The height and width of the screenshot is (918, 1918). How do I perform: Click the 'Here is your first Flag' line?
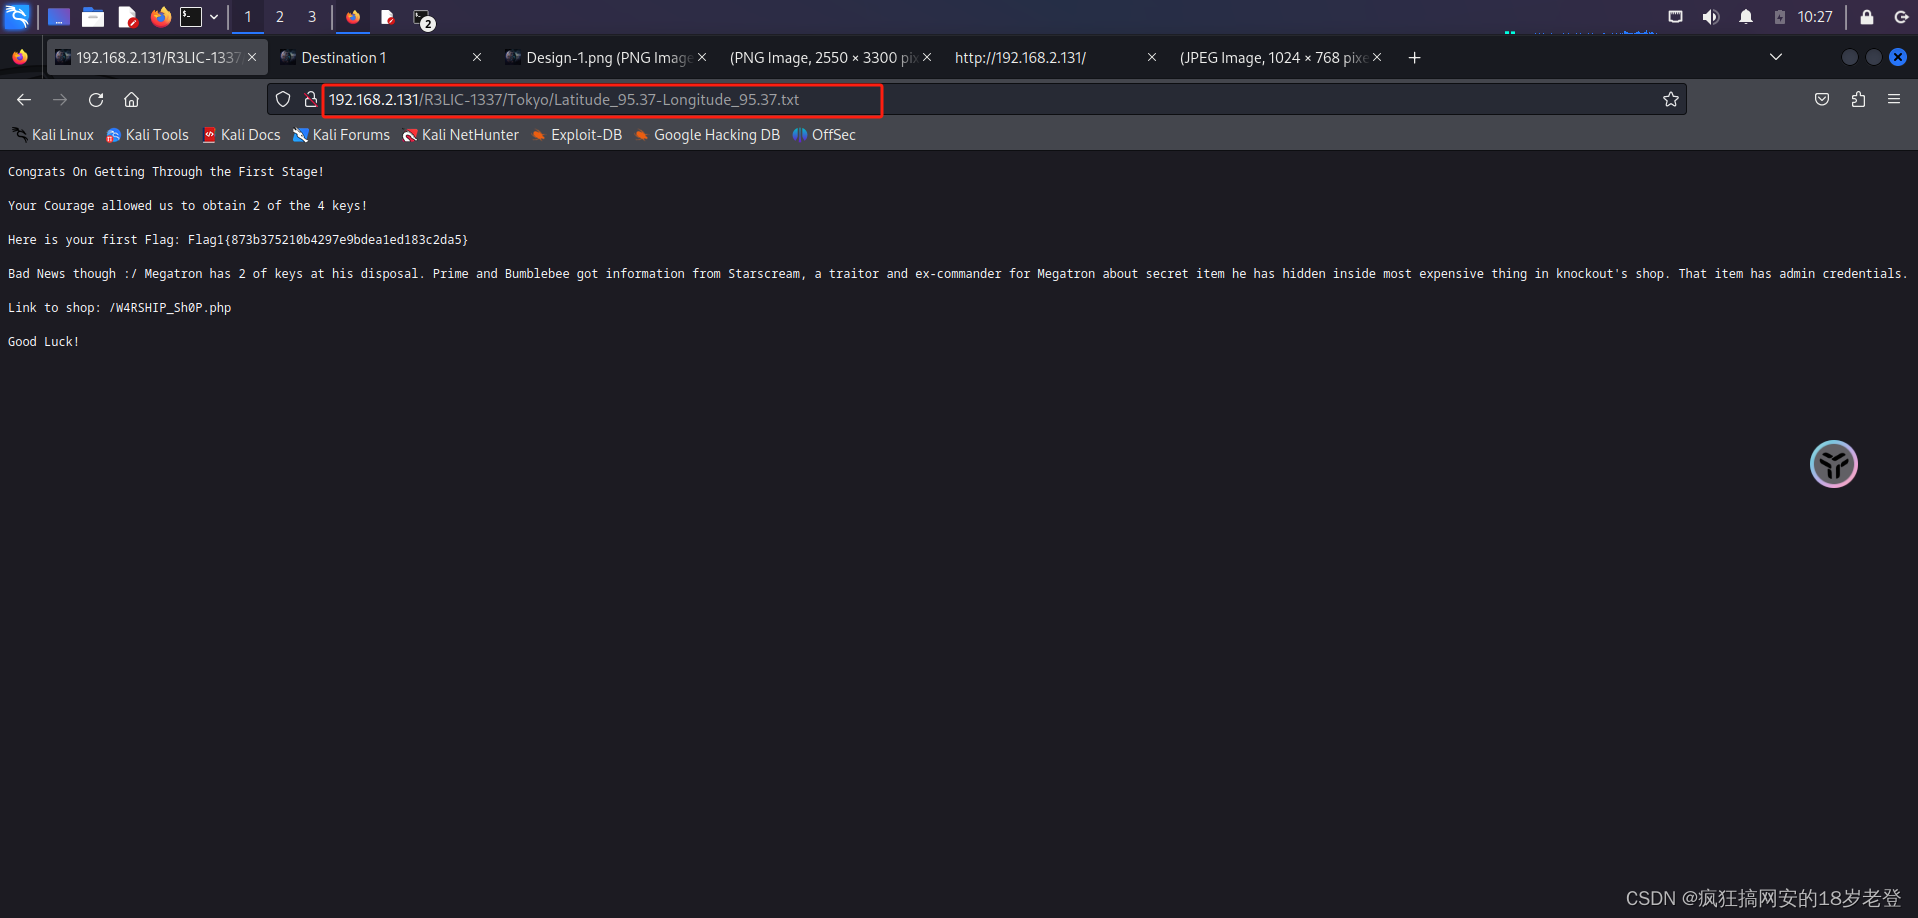[238, 240]
